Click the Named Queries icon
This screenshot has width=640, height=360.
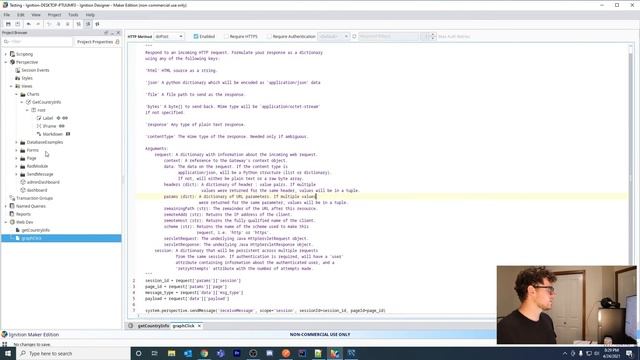pyautogui.click(x=12, y=206)
